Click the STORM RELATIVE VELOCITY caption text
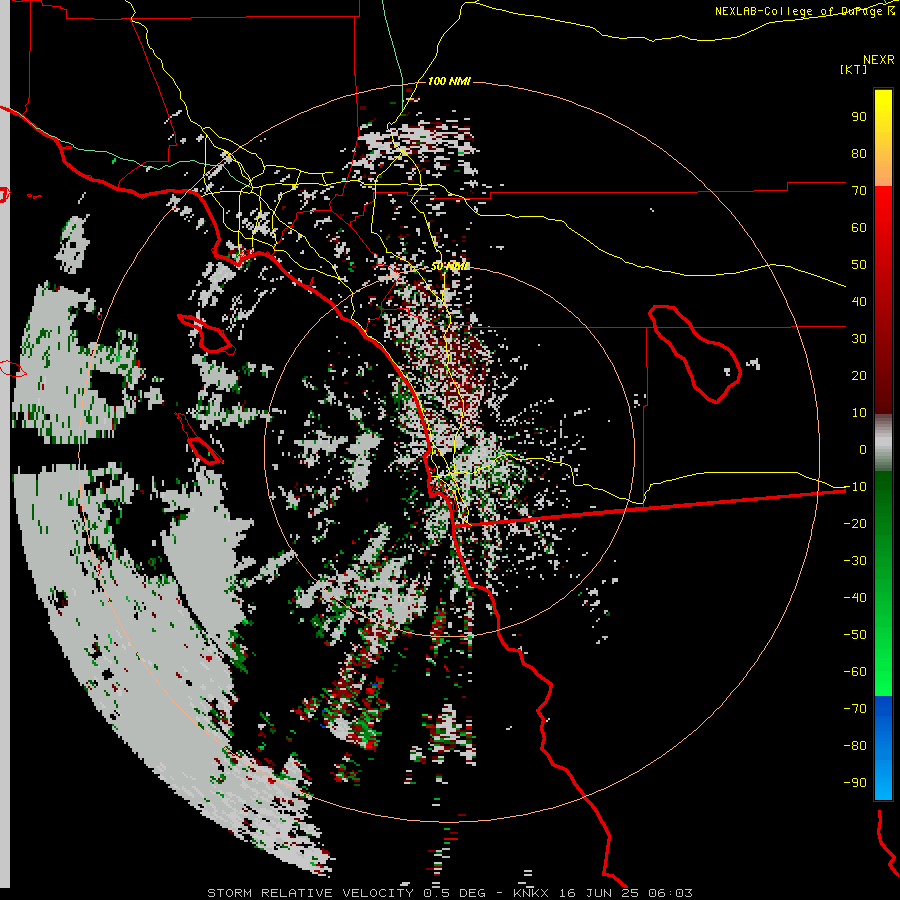The width and height of the screenshot is (900, 900). pos(310,893)
